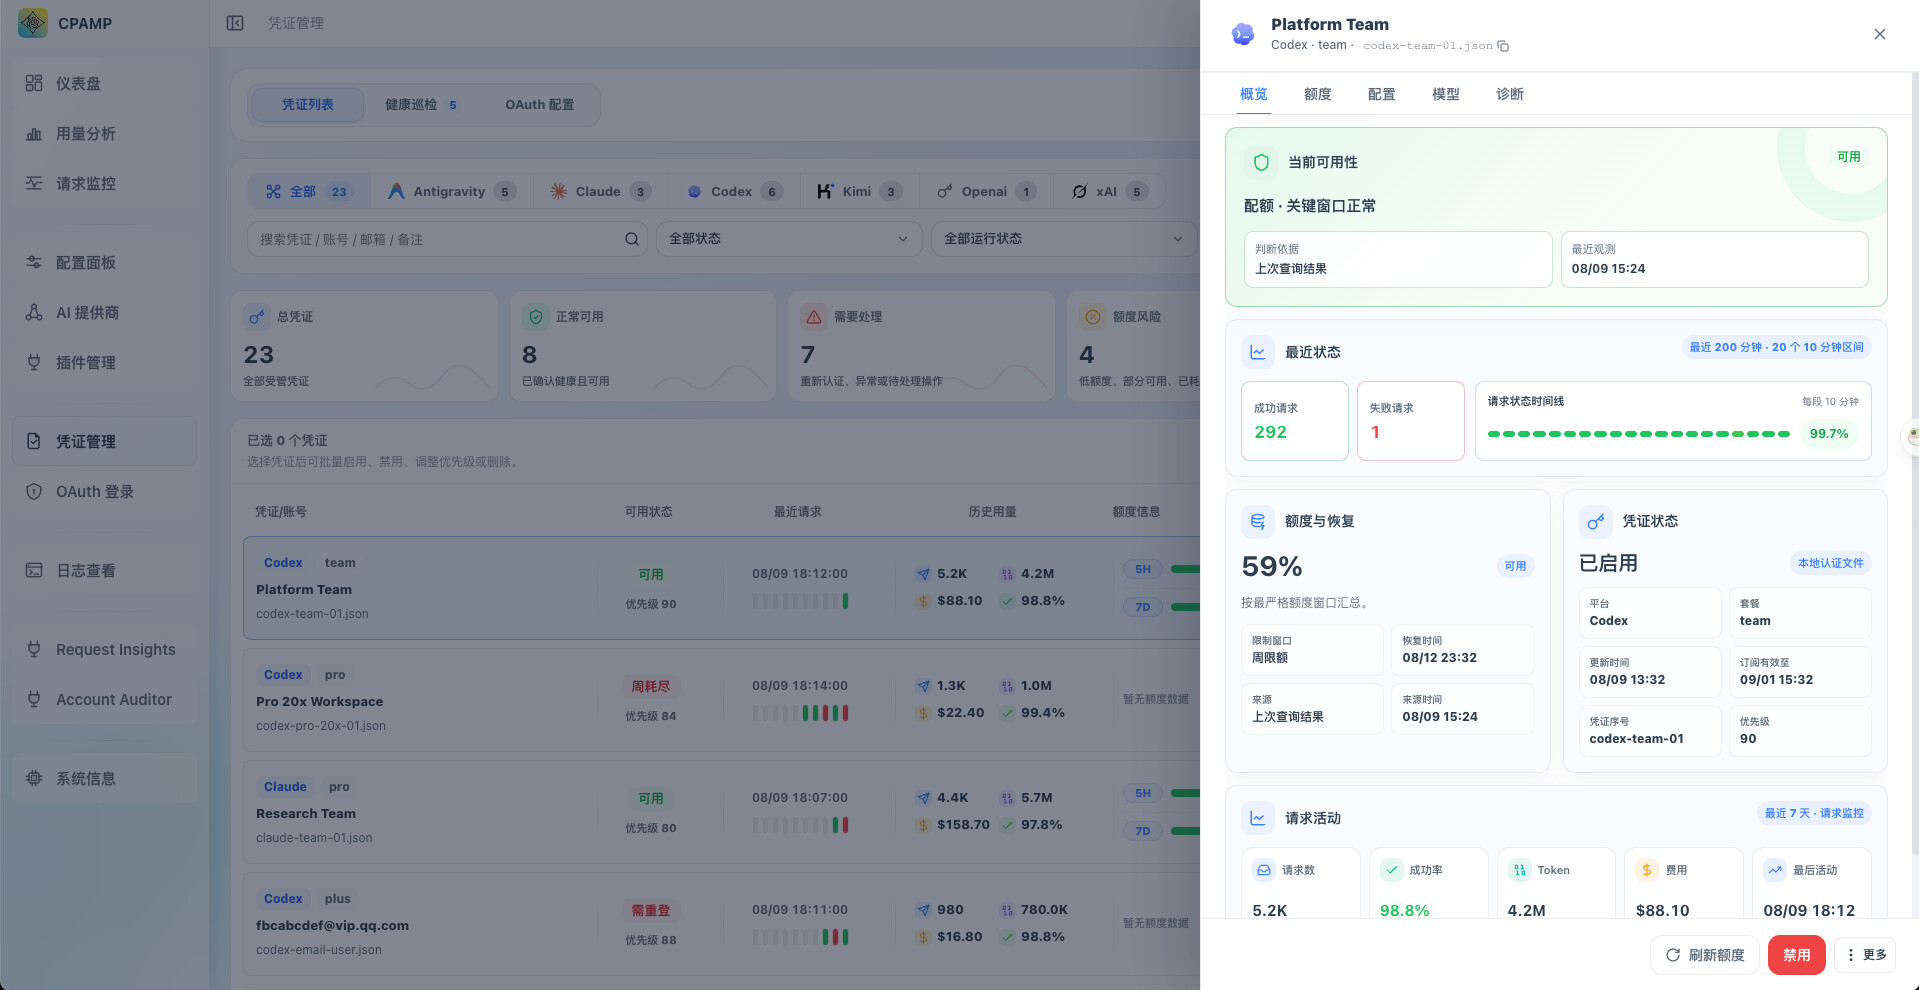This screenshot has height=990, width=1919.
Task: Click 本地认证文件 badge
Action: pyautogui.click(x=1830, y=563)
